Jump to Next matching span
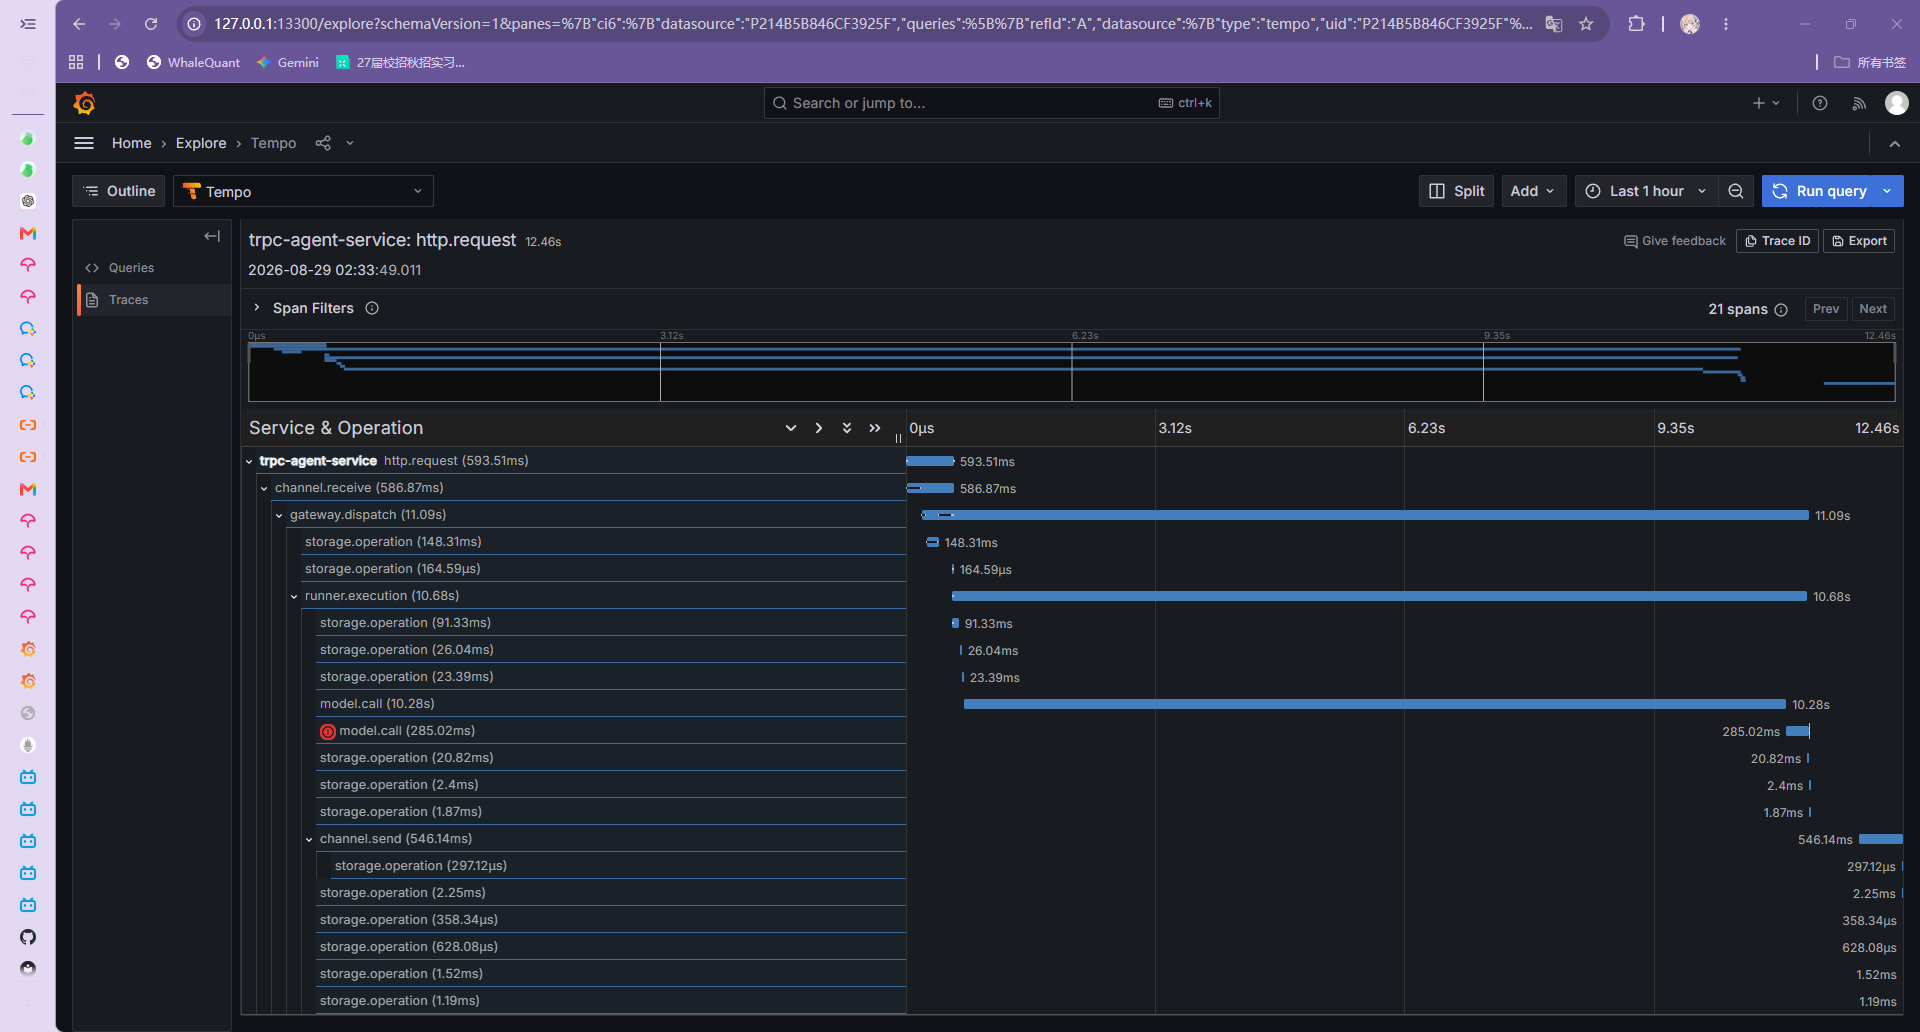 pyautogui.click(x=1873, y=309)
